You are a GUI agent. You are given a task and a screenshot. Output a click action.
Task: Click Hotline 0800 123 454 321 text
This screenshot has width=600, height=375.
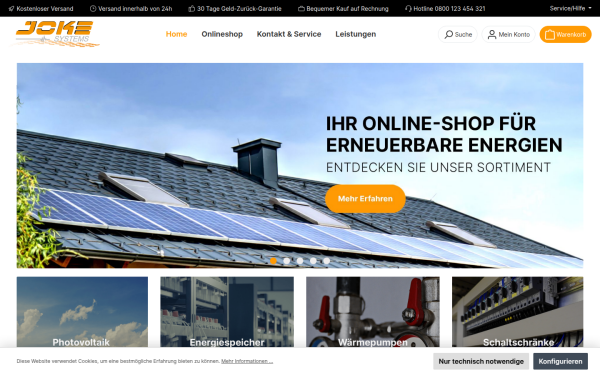pyautogui.click(x=449, y=8)
